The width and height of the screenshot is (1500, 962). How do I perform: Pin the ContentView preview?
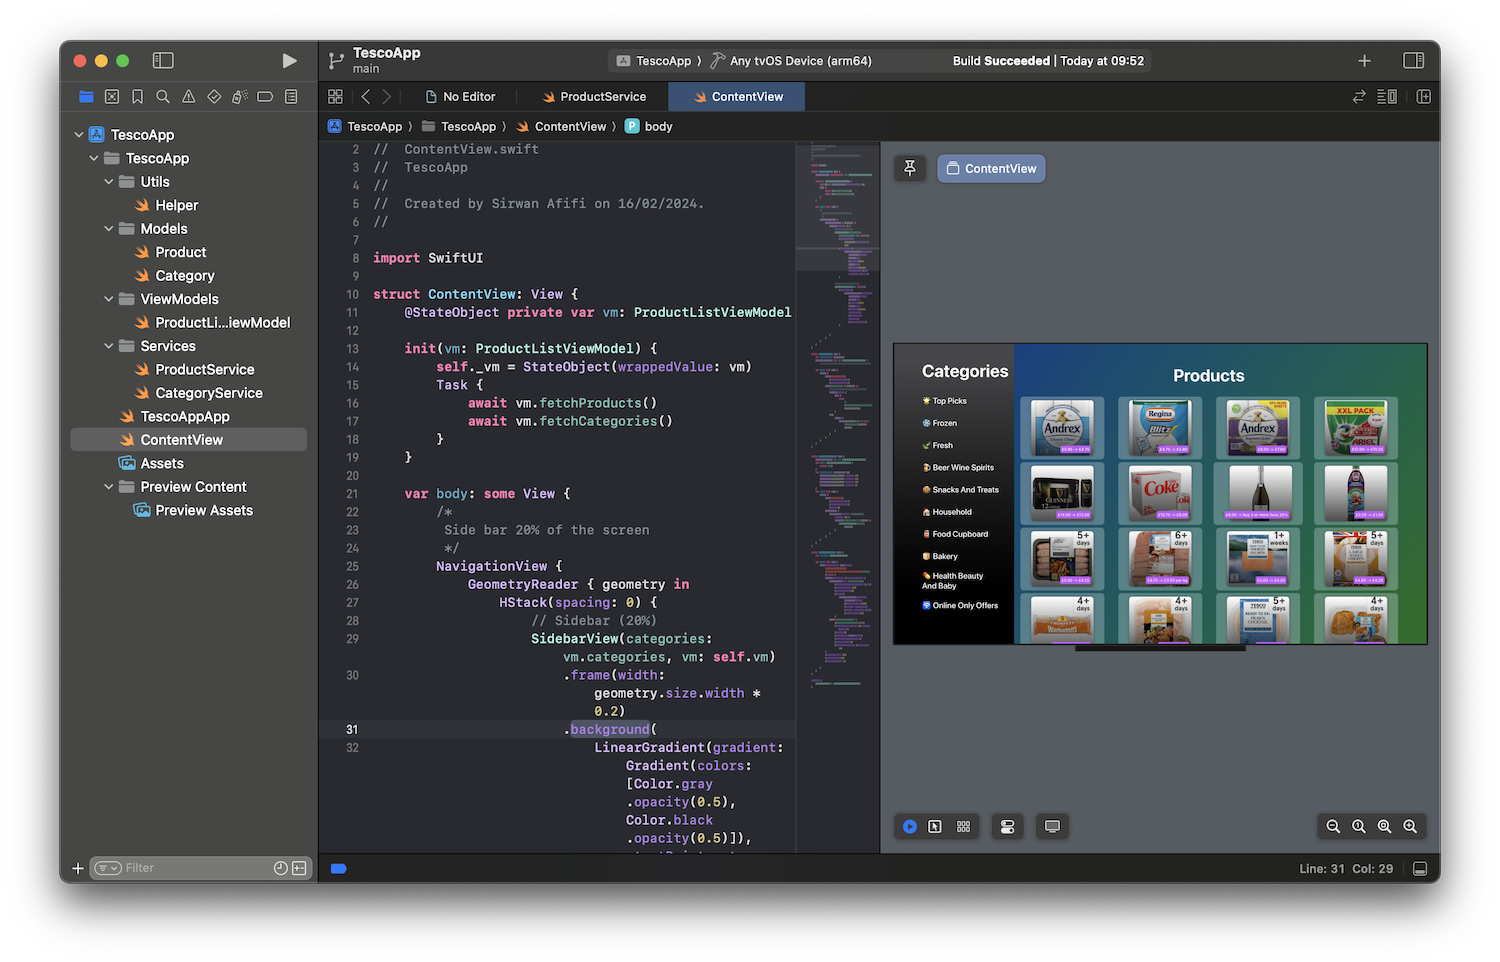coord(910,169)
